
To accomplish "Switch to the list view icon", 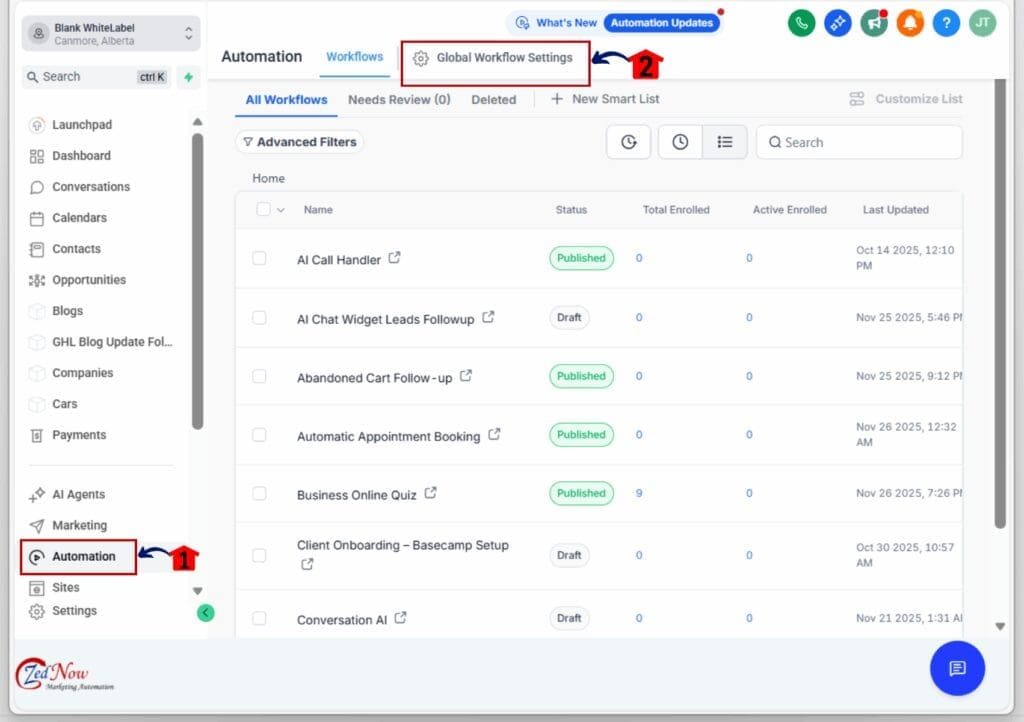I will pyautogui.click(x=725, y=142).
